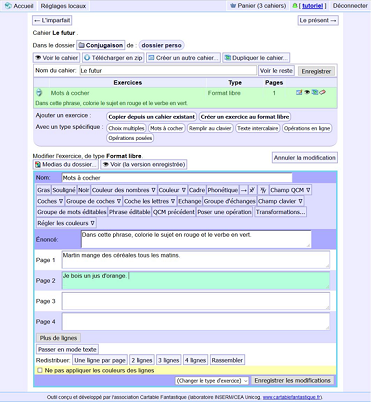Go to Accueil in the top bar
Viewport: 371px width, 402px height.
tap(20, 6)
